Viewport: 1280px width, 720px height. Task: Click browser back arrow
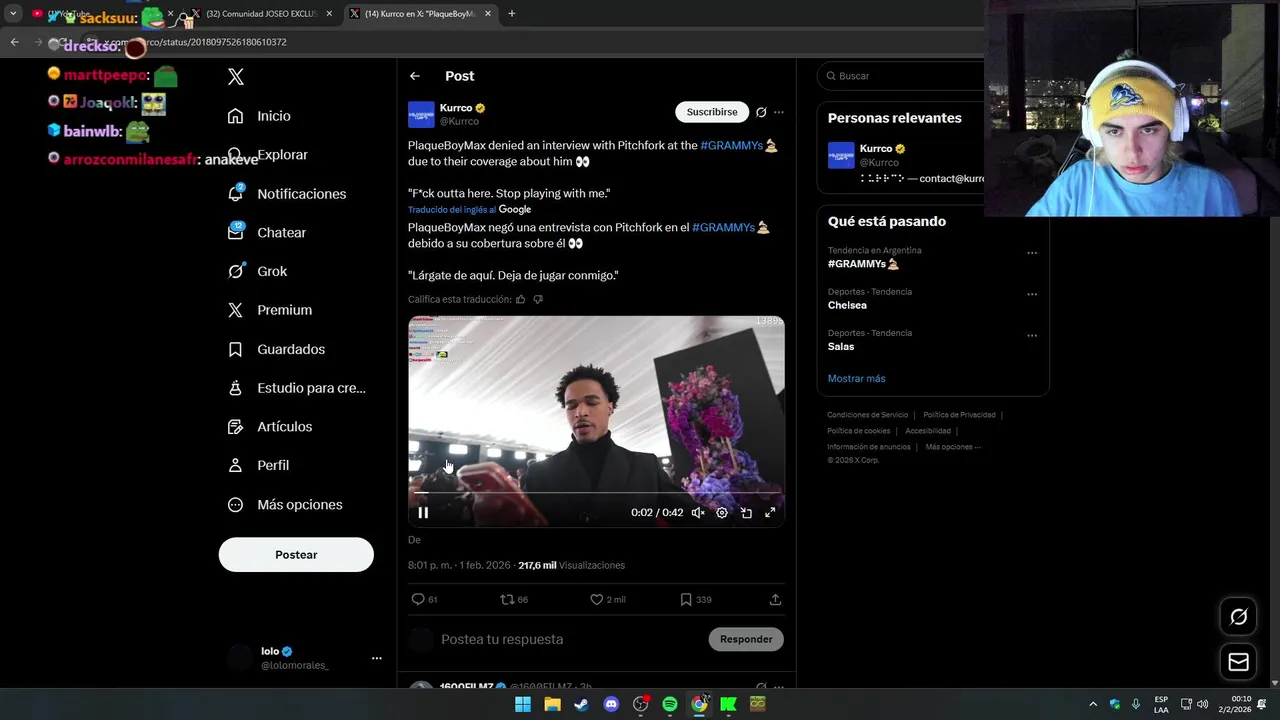coord(14,42)
